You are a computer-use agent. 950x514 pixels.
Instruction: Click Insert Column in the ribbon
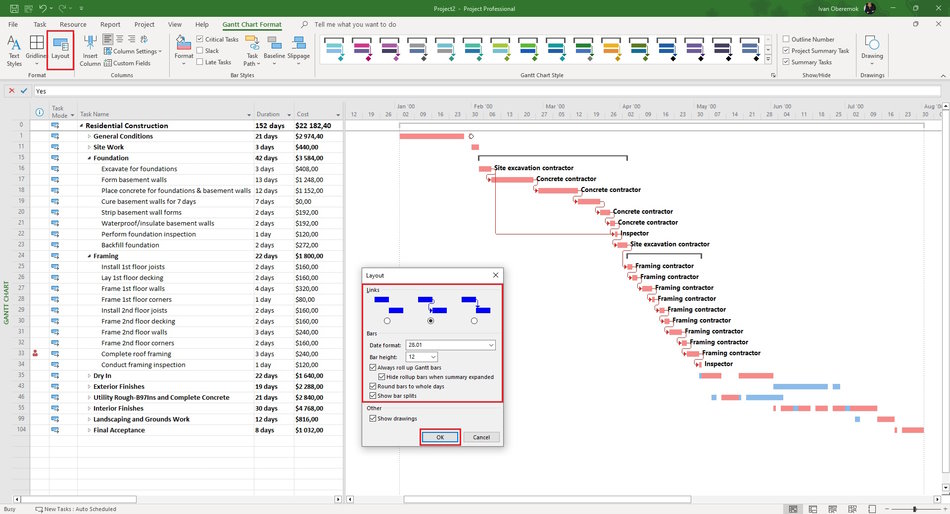[90, 51]
